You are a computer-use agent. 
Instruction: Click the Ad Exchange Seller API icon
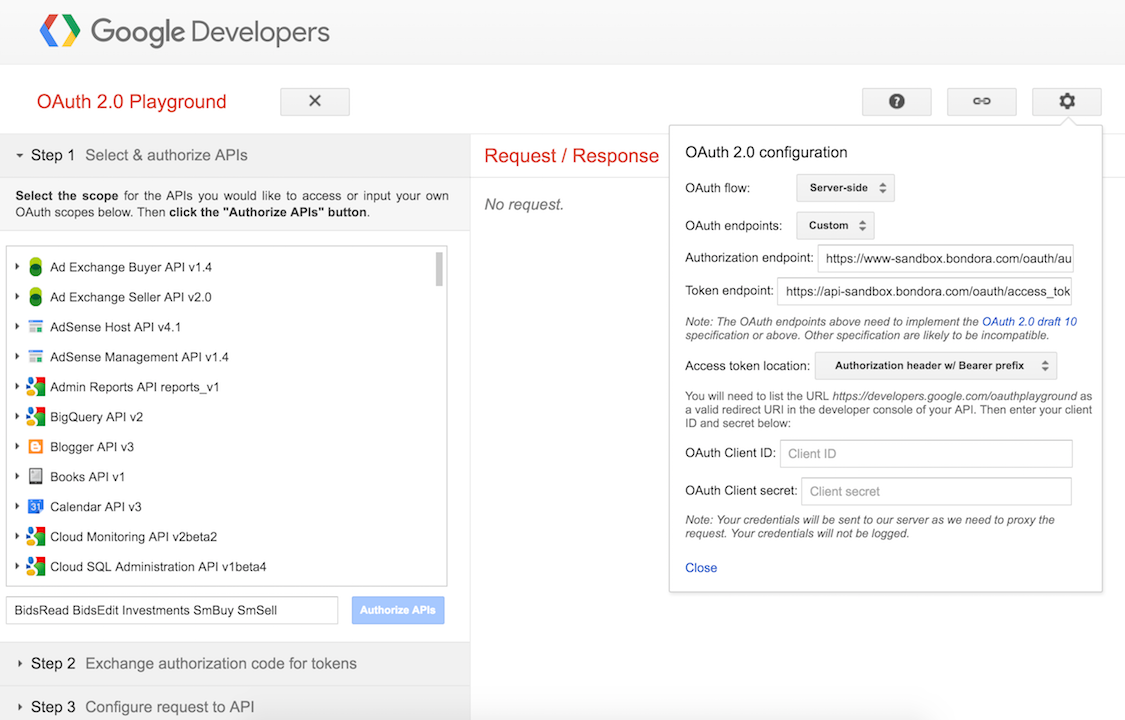coord(35,297)
